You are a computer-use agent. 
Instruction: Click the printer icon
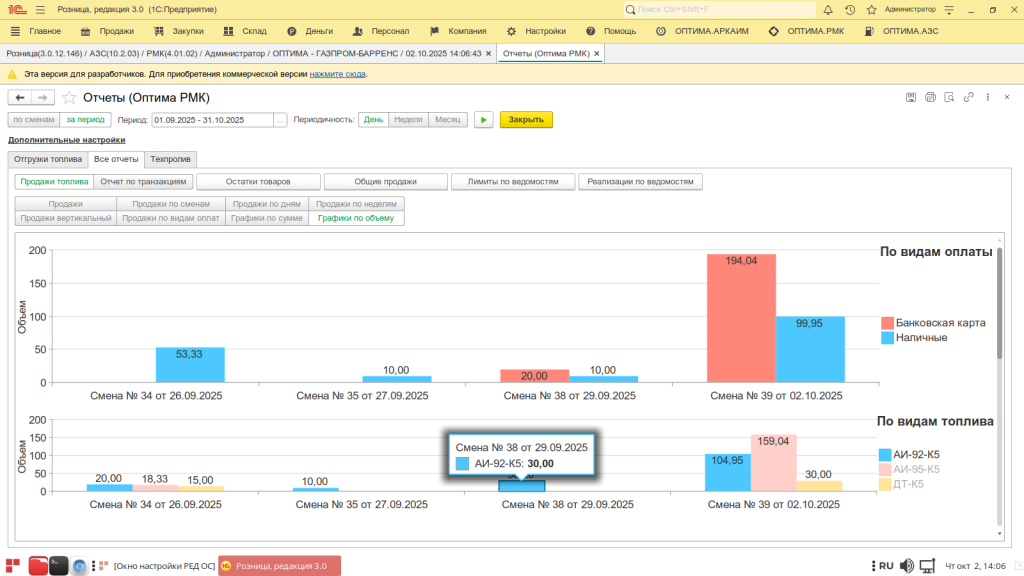(930, 97)
